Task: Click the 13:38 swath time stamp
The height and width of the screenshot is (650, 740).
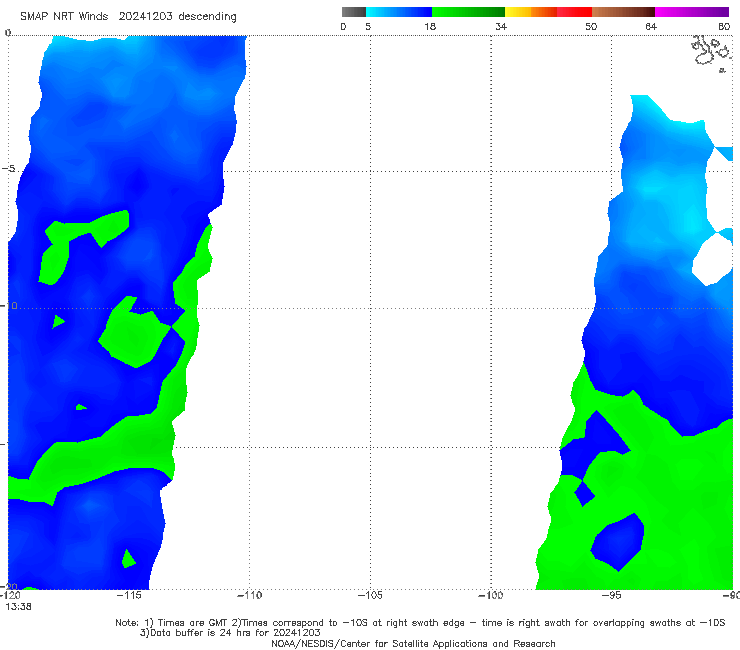Action: tap(18, 607)
